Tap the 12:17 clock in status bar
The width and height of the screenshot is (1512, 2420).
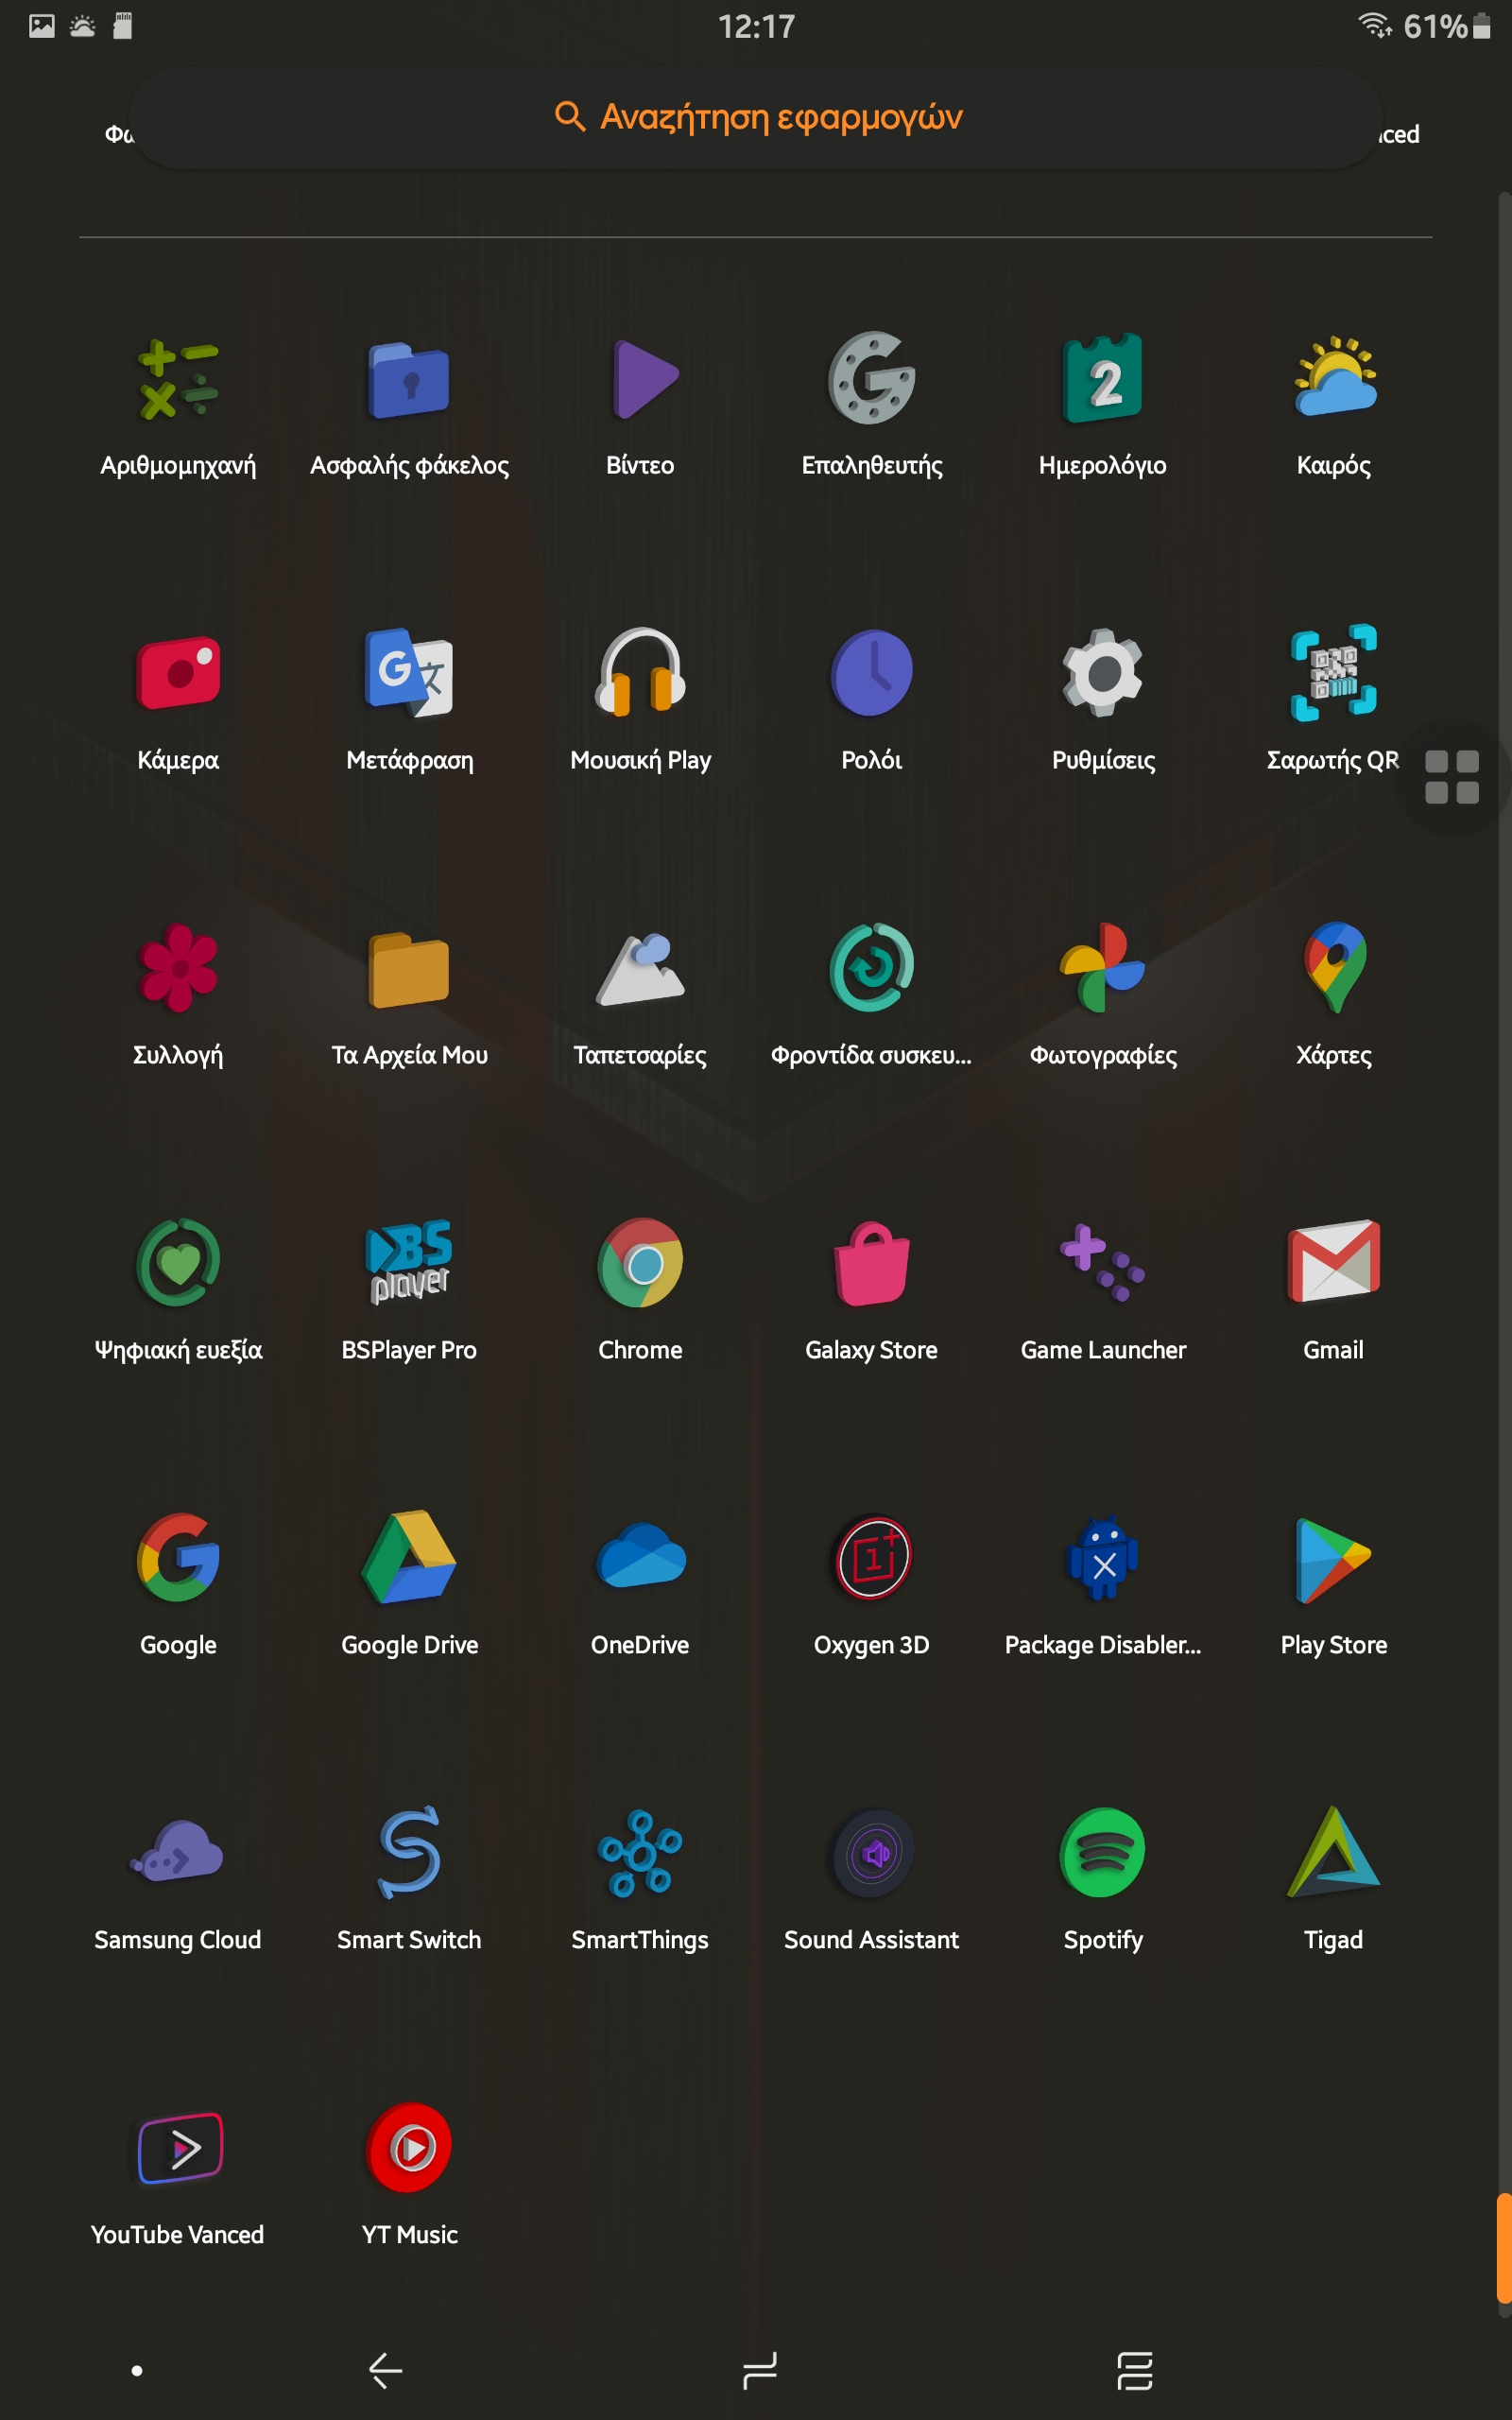(756, 26)
